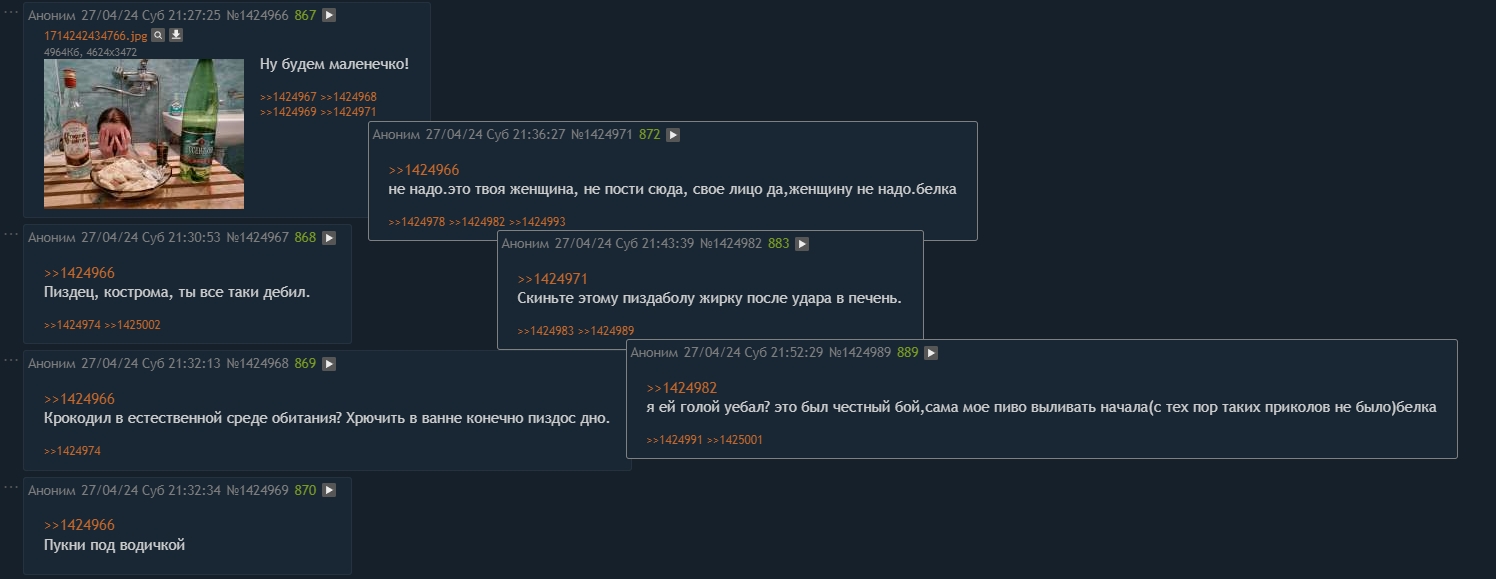Open the three-dots menu for post №1424969
The height and width of the screenshot is (579, 1496).
point(10,486)
